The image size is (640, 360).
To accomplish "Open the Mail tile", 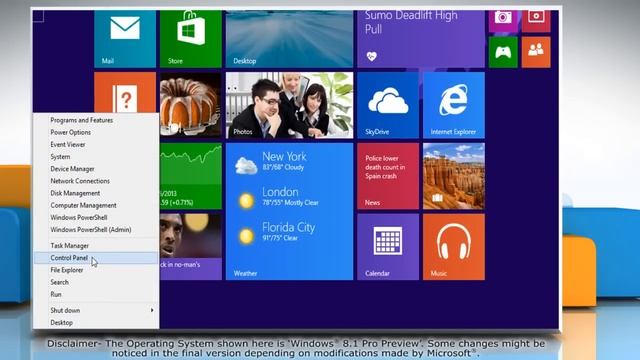I will click(125, 39).
